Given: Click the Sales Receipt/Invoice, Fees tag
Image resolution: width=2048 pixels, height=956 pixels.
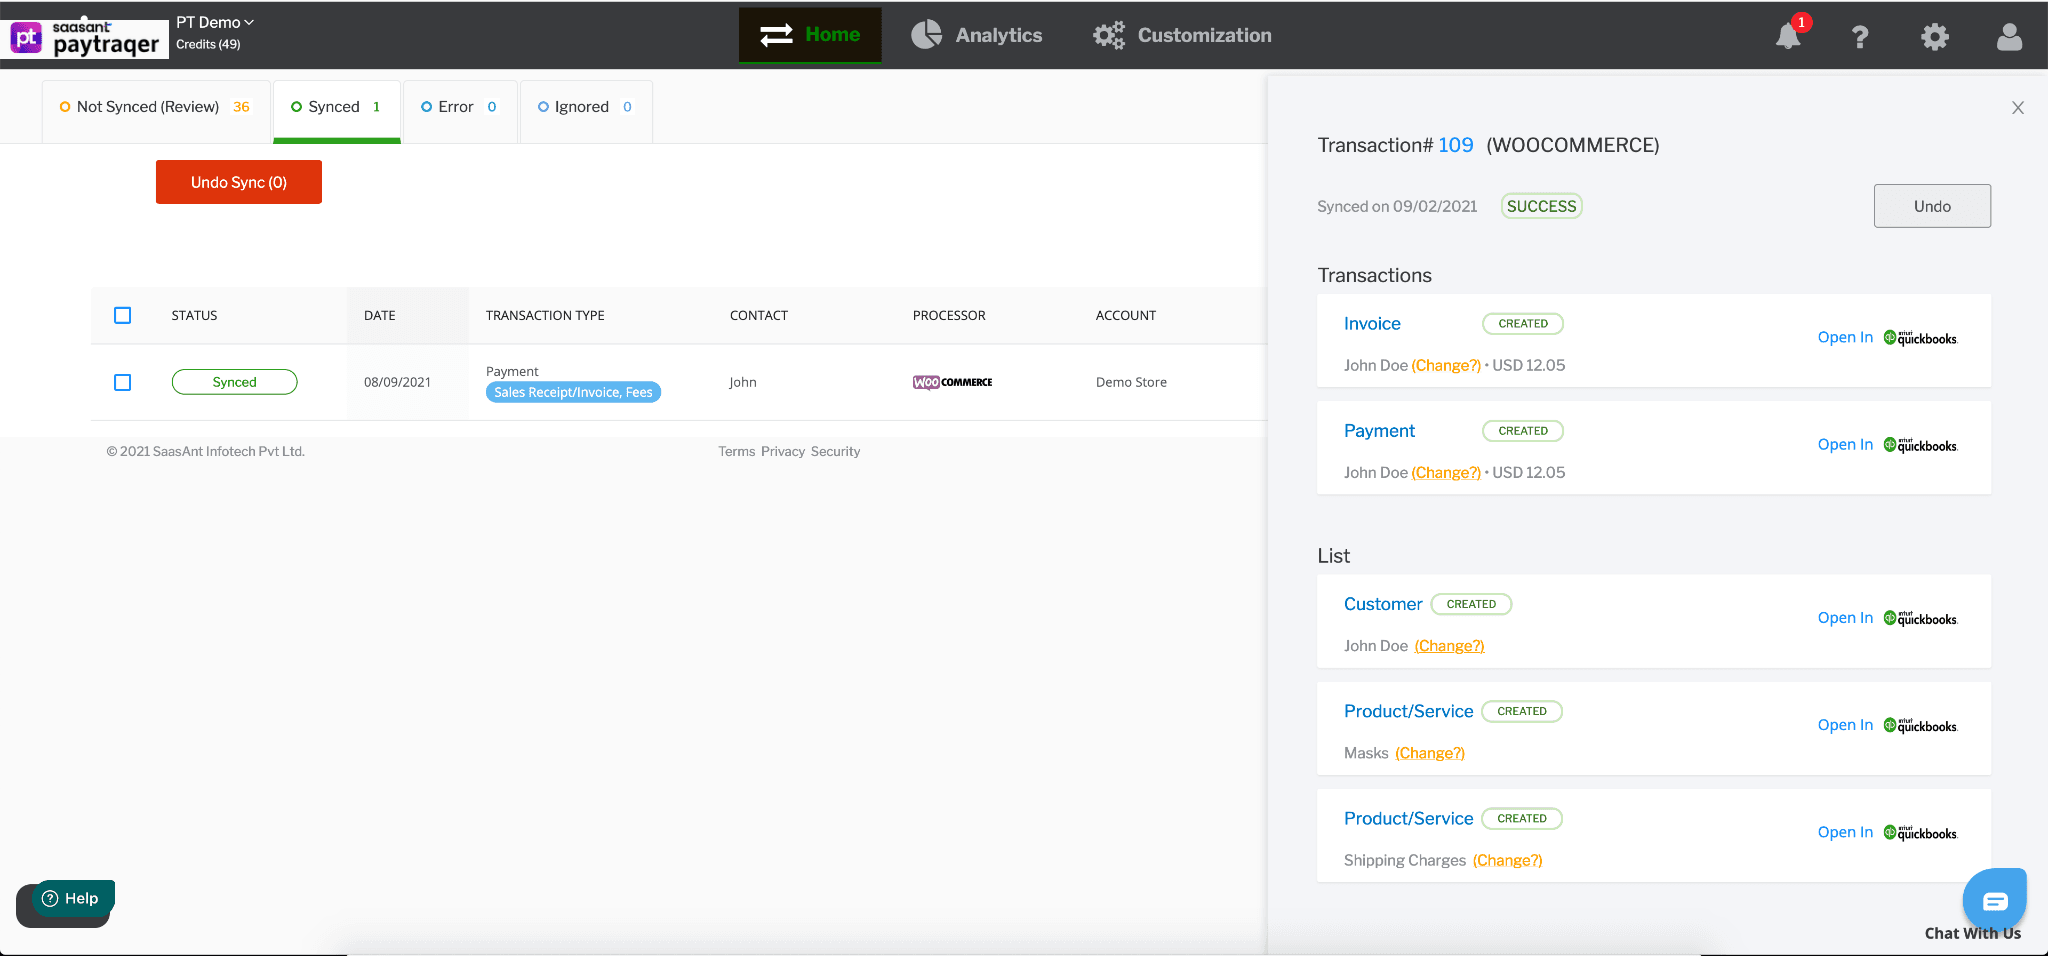Looking at the screenshot, I should coord(573,392).
